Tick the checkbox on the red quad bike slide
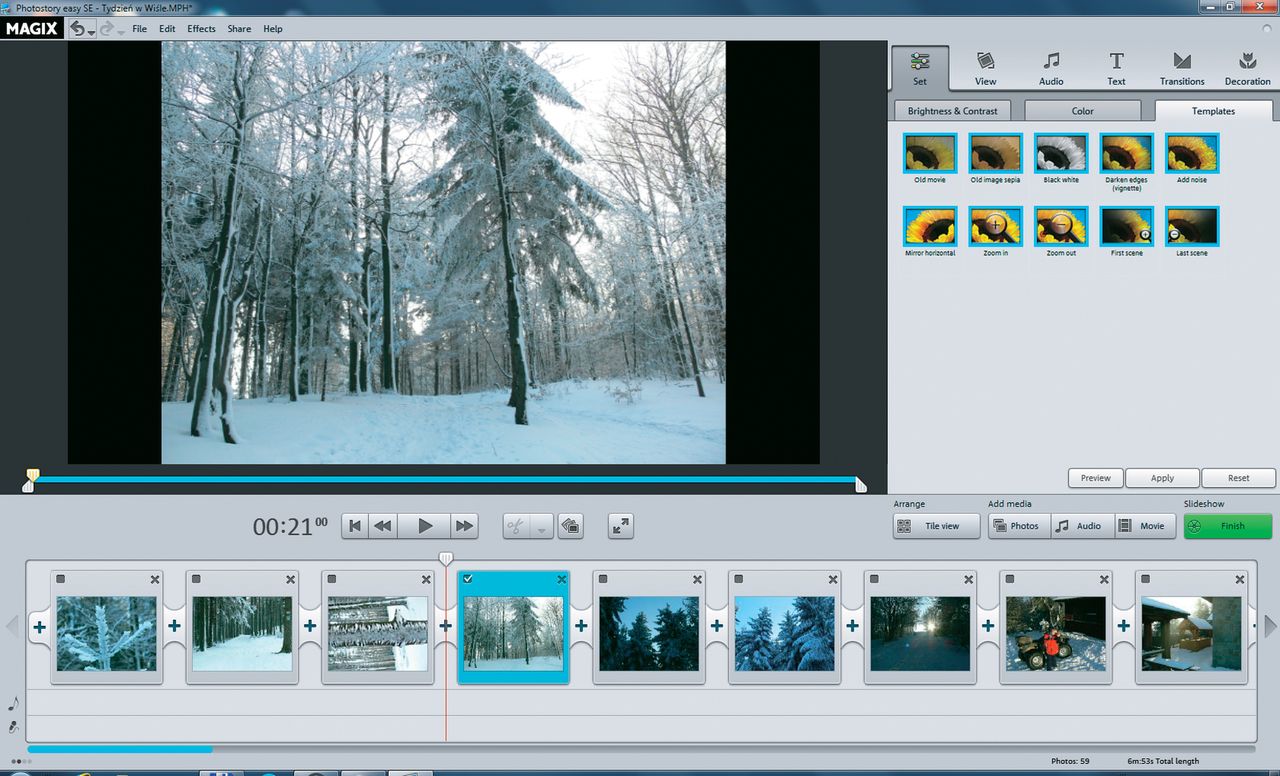 pos(1010,579)
